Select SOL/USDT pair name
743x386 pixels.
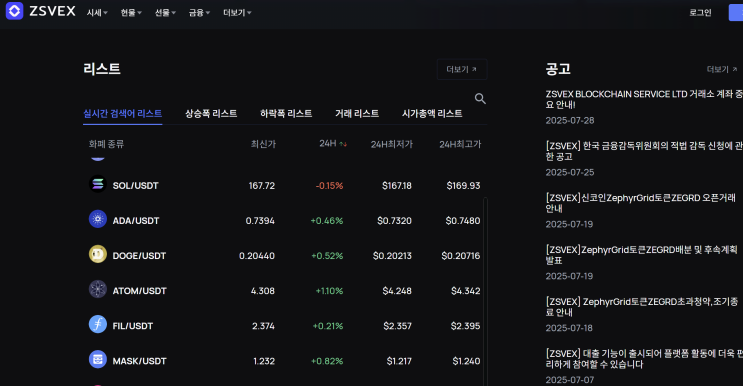click(136, 186)
